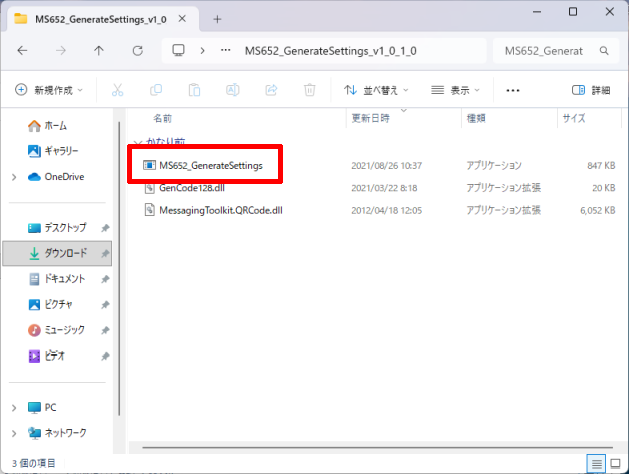Expand the PC tree node

[x=14, y=407]
